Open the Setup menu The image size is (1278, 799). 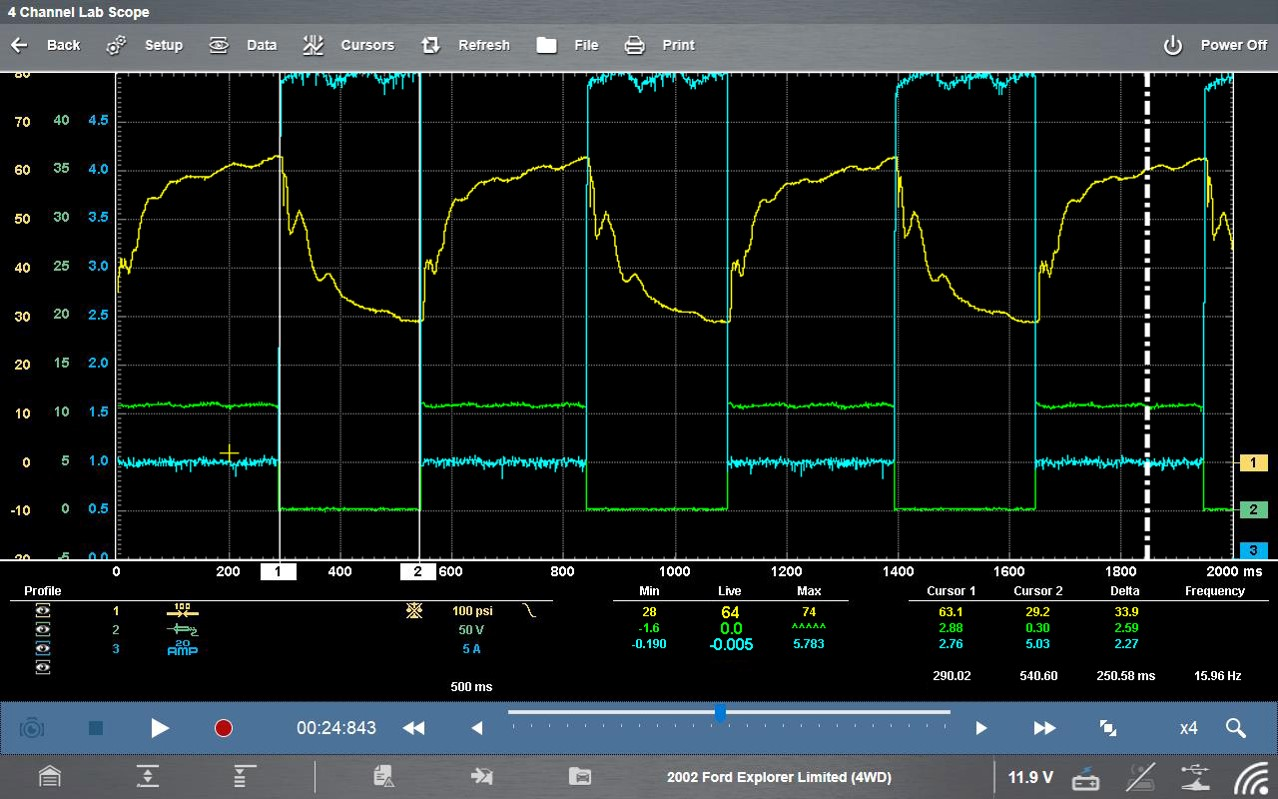click(x=145, y=45)
